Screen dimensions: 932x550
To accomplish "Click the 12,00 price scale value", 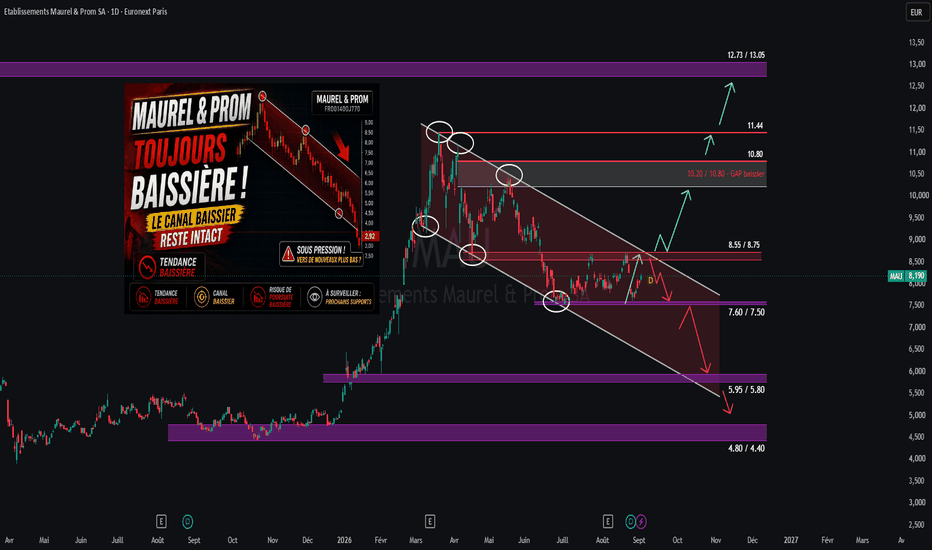I will point(917,108).
